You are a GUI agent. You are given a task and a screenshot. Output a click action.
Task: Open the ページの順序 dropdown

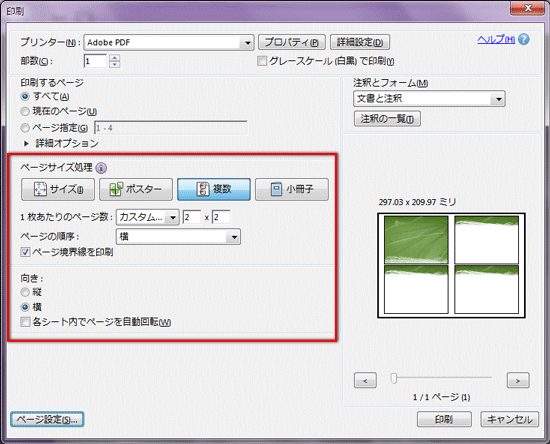pos(178,237)
